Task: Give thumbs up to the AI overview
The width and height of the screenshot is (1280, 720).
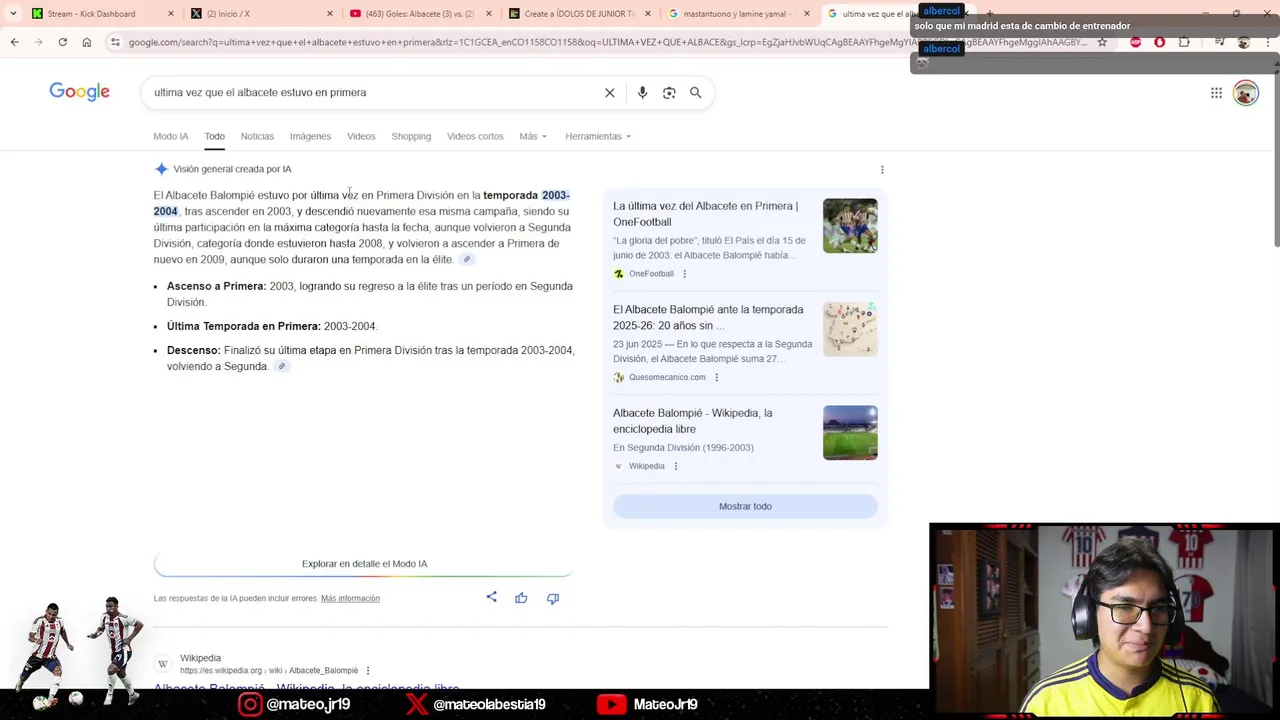Action: tap(521, 598)
